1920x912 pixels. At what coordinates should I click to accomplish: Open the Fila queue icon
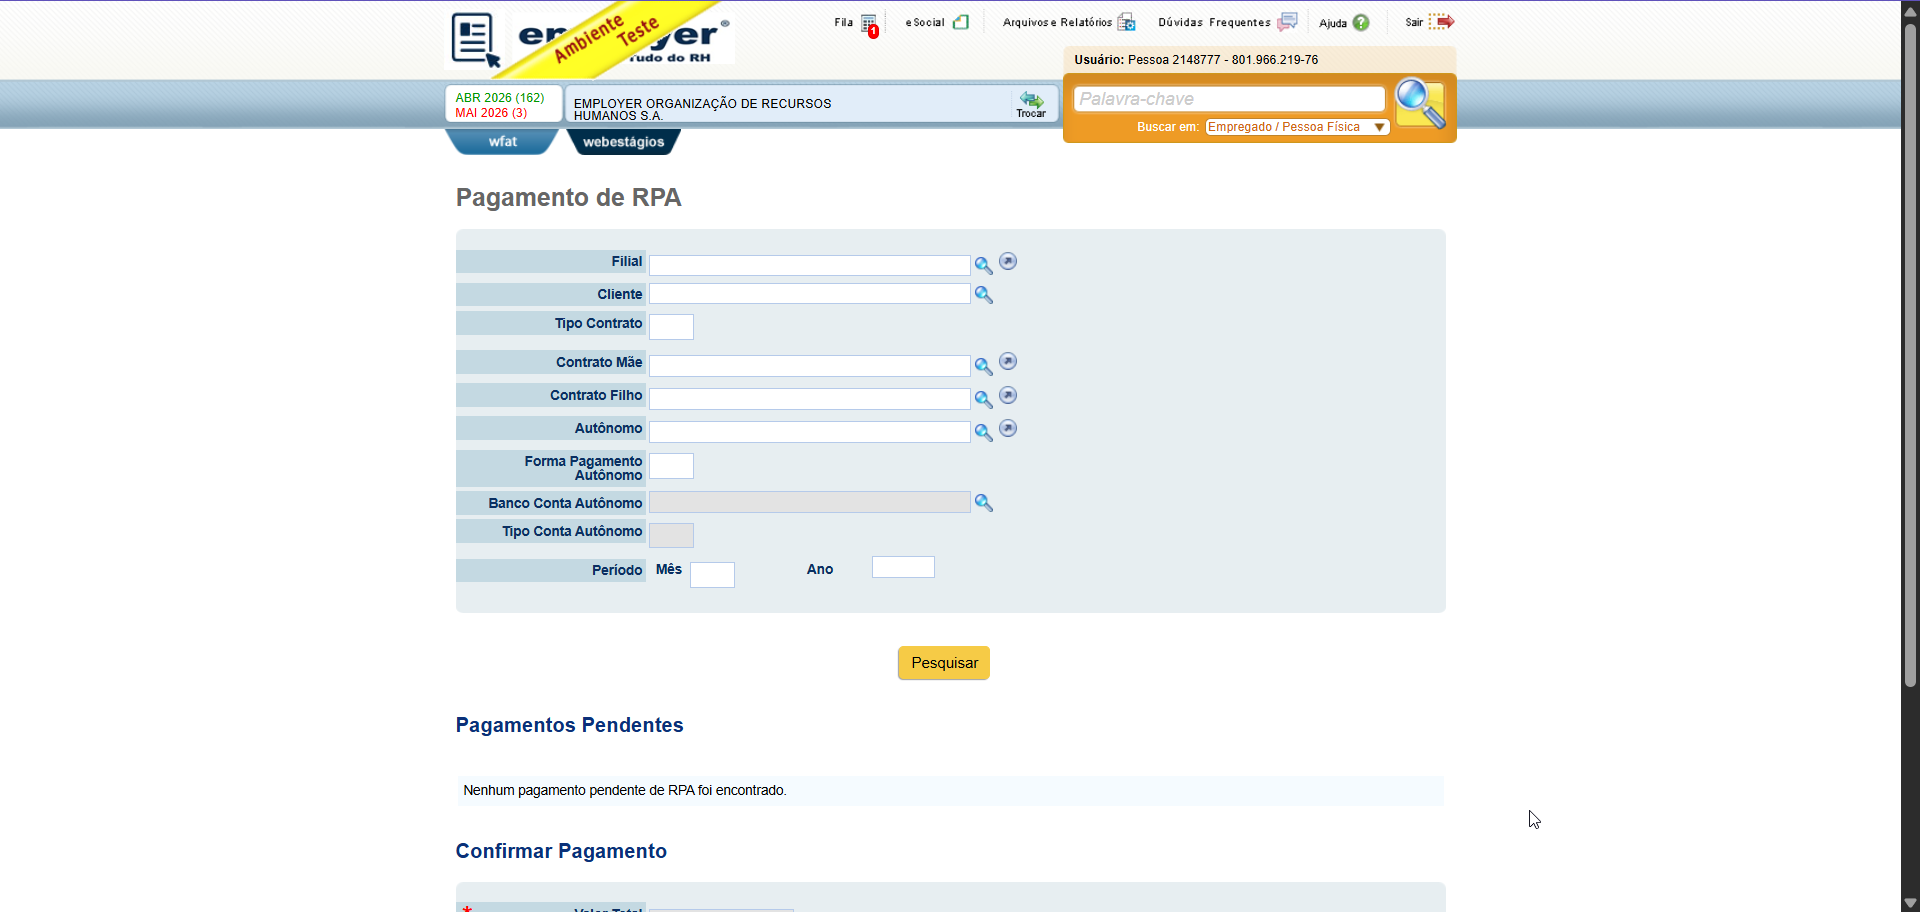tap(869, 24)
